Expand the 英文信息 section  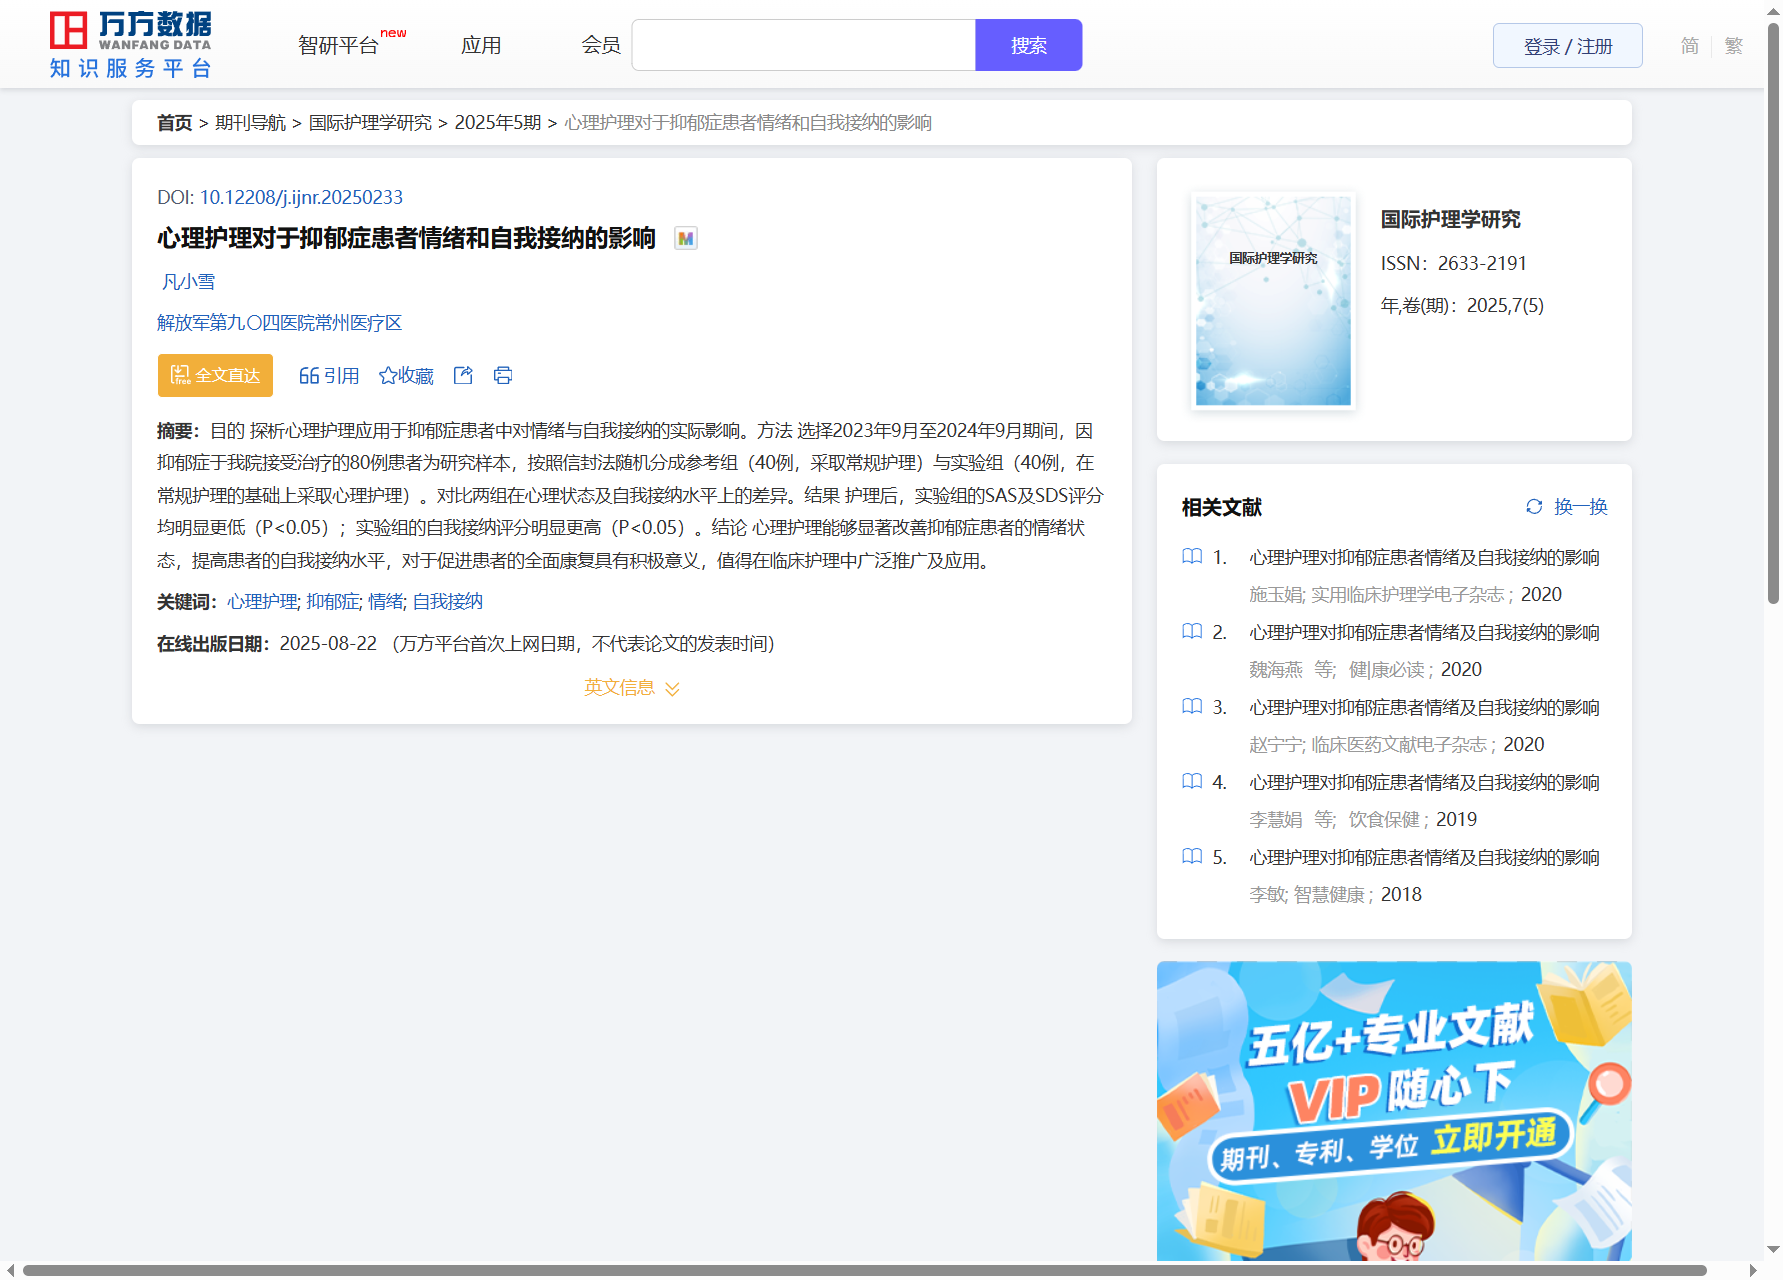coord(631,688)
